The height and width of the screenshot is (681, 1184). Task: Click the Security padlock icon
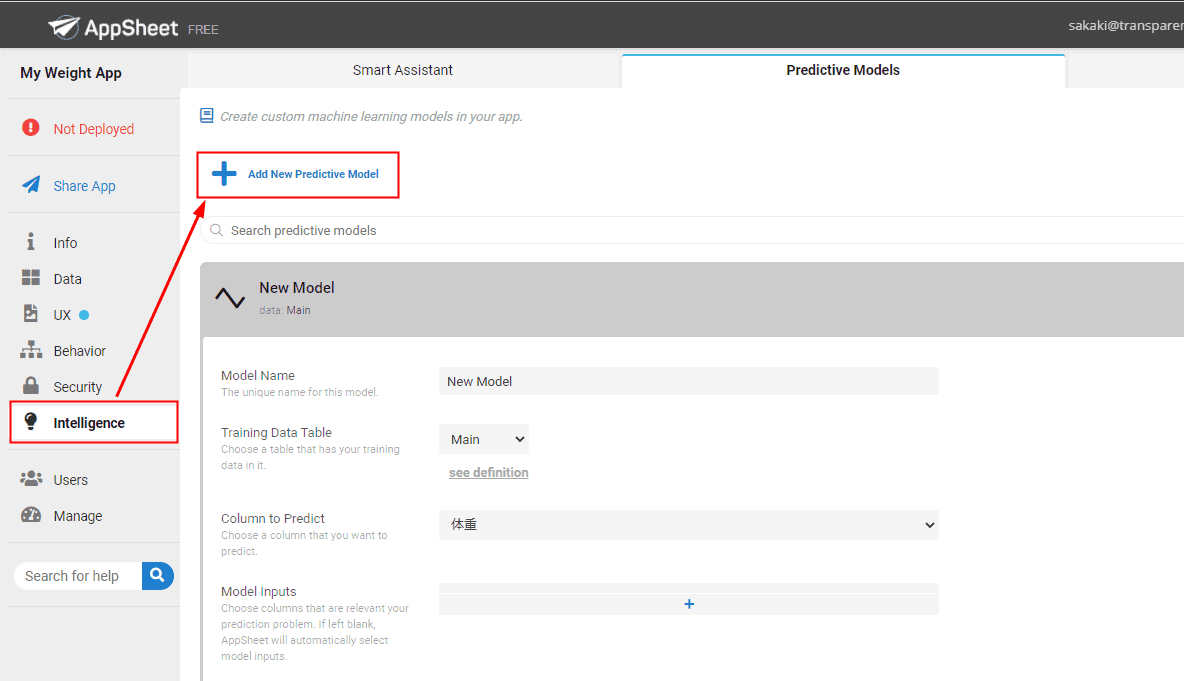(x=31, y=386)
